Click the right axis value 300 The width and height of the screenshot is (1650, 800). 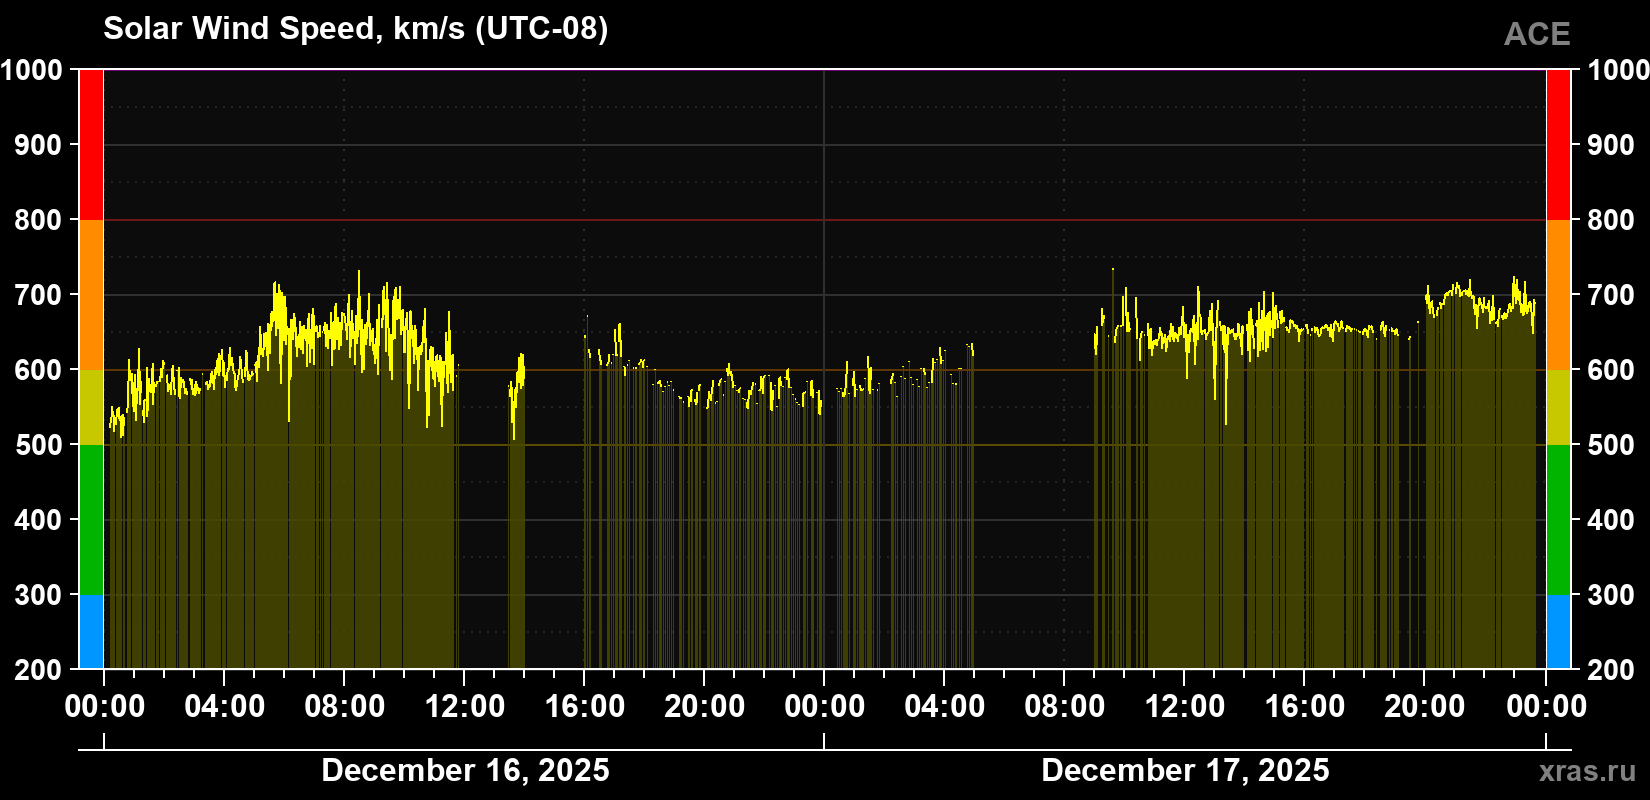click(x=1611, y=595)
